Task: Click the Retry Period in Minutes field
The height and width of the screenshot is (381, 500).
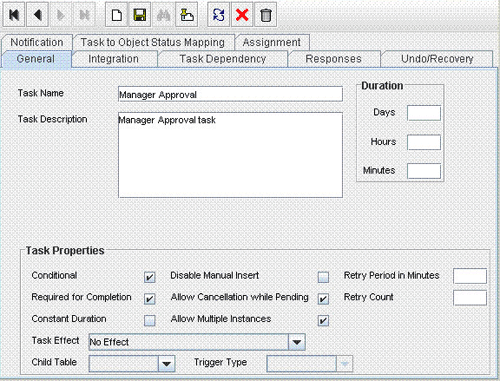Action: click(x=470, y=276)
